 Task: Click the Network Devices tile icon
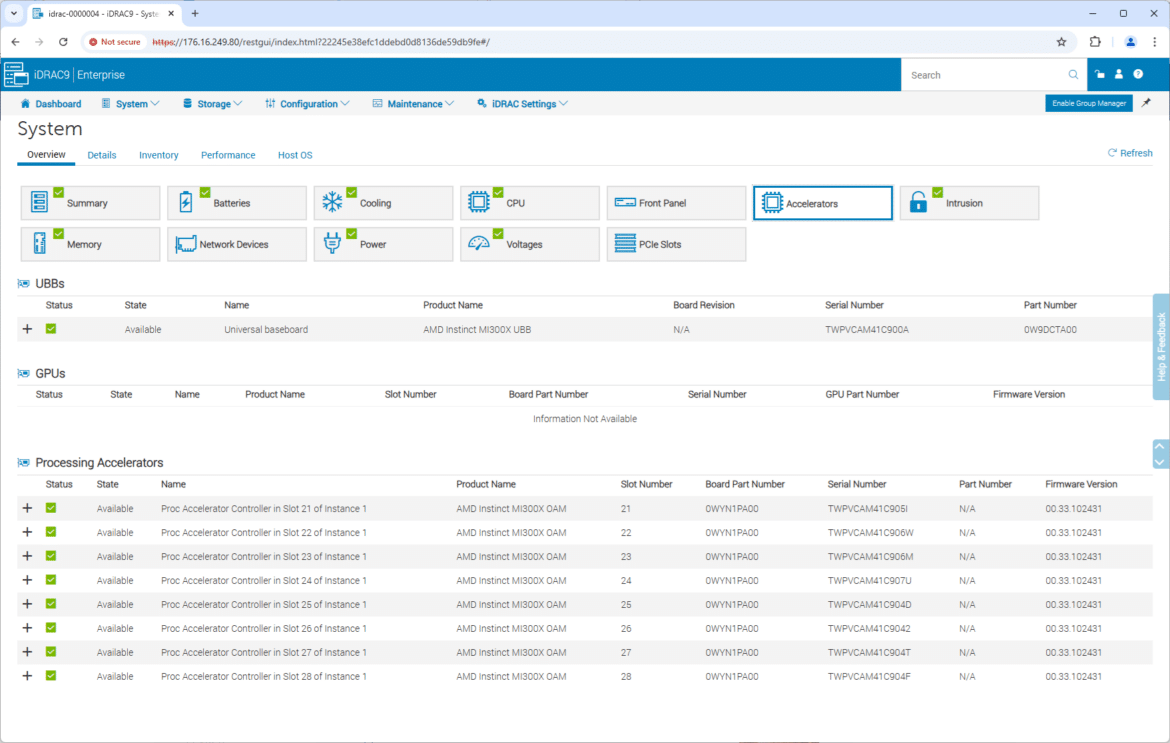click(x=185, y=244)
